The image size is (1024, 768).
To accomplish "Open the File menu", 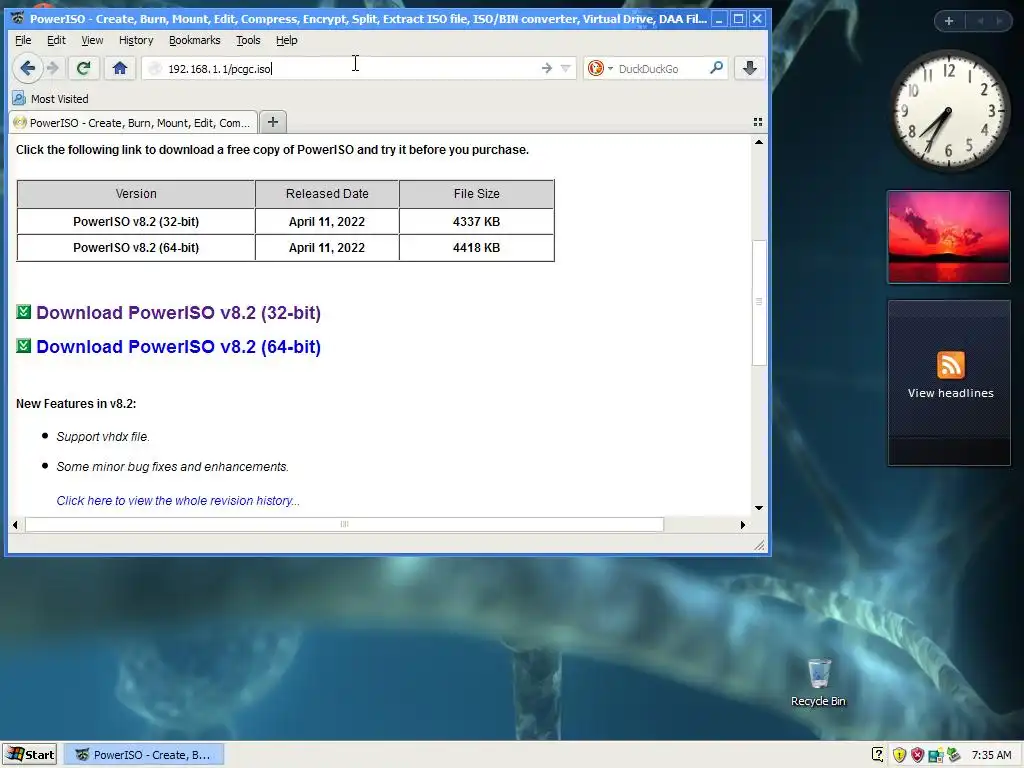I will [x=23, y=40].
